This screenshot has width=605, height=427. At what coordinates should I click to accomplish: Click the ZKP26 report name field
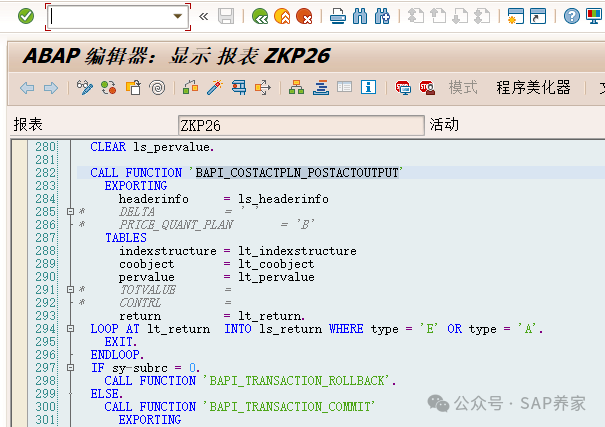(x=301, y=125)
